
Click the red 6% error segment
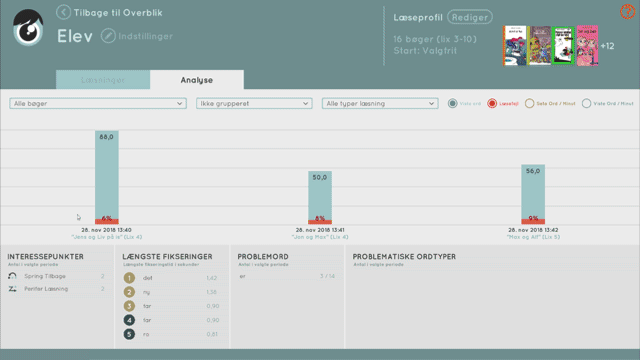click(x=107, y=222)
